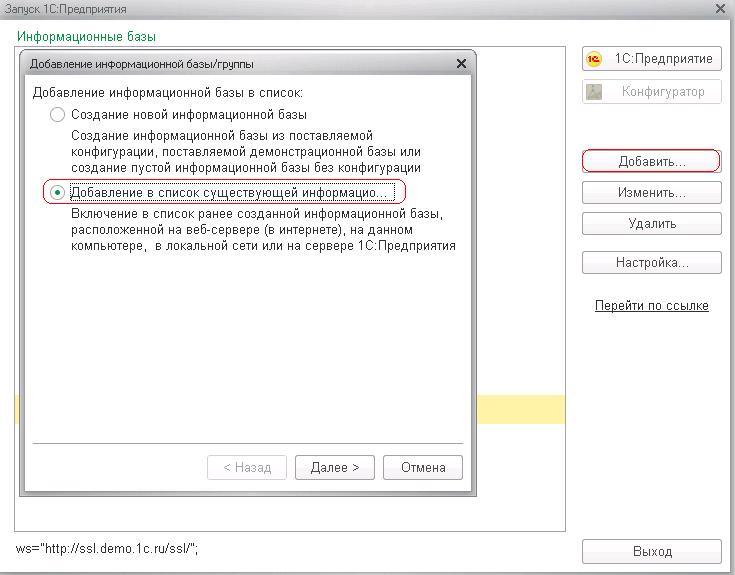The image size is (735, 575).
Task: Click the "Далее >" button
Action: (335, 467)
